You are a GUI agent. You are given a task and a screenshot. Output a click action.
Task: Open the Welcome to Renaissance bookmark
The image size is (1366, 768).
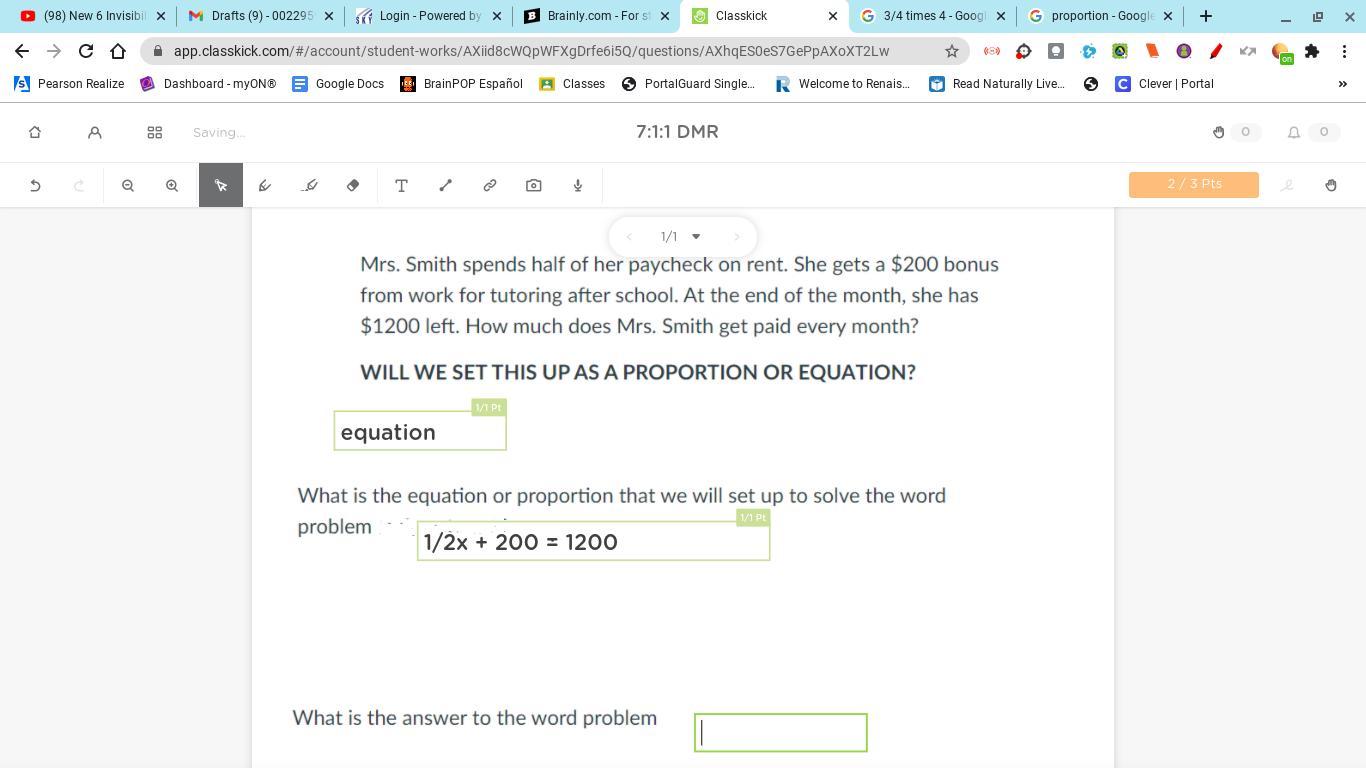[x=843, y=84]
